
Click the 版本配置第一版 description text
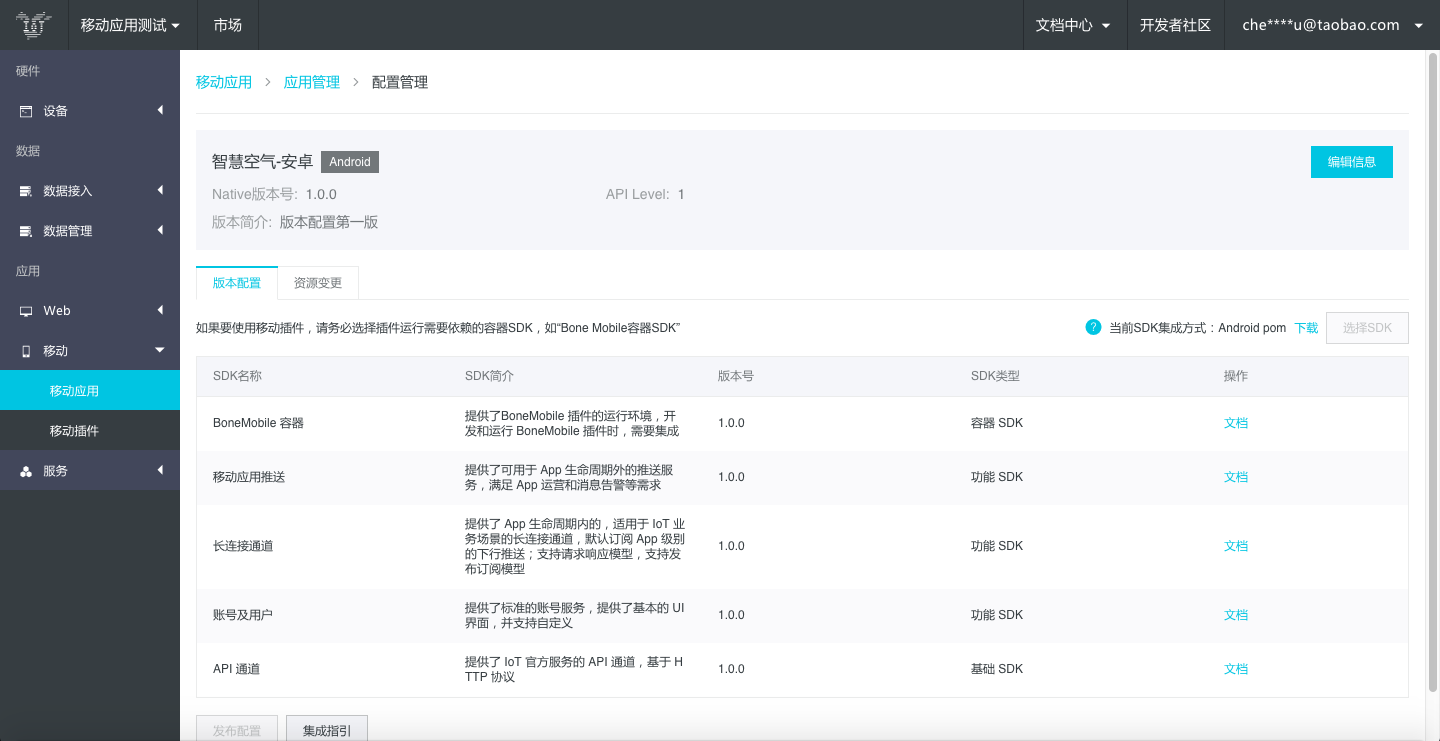click(x=329, y=223)
